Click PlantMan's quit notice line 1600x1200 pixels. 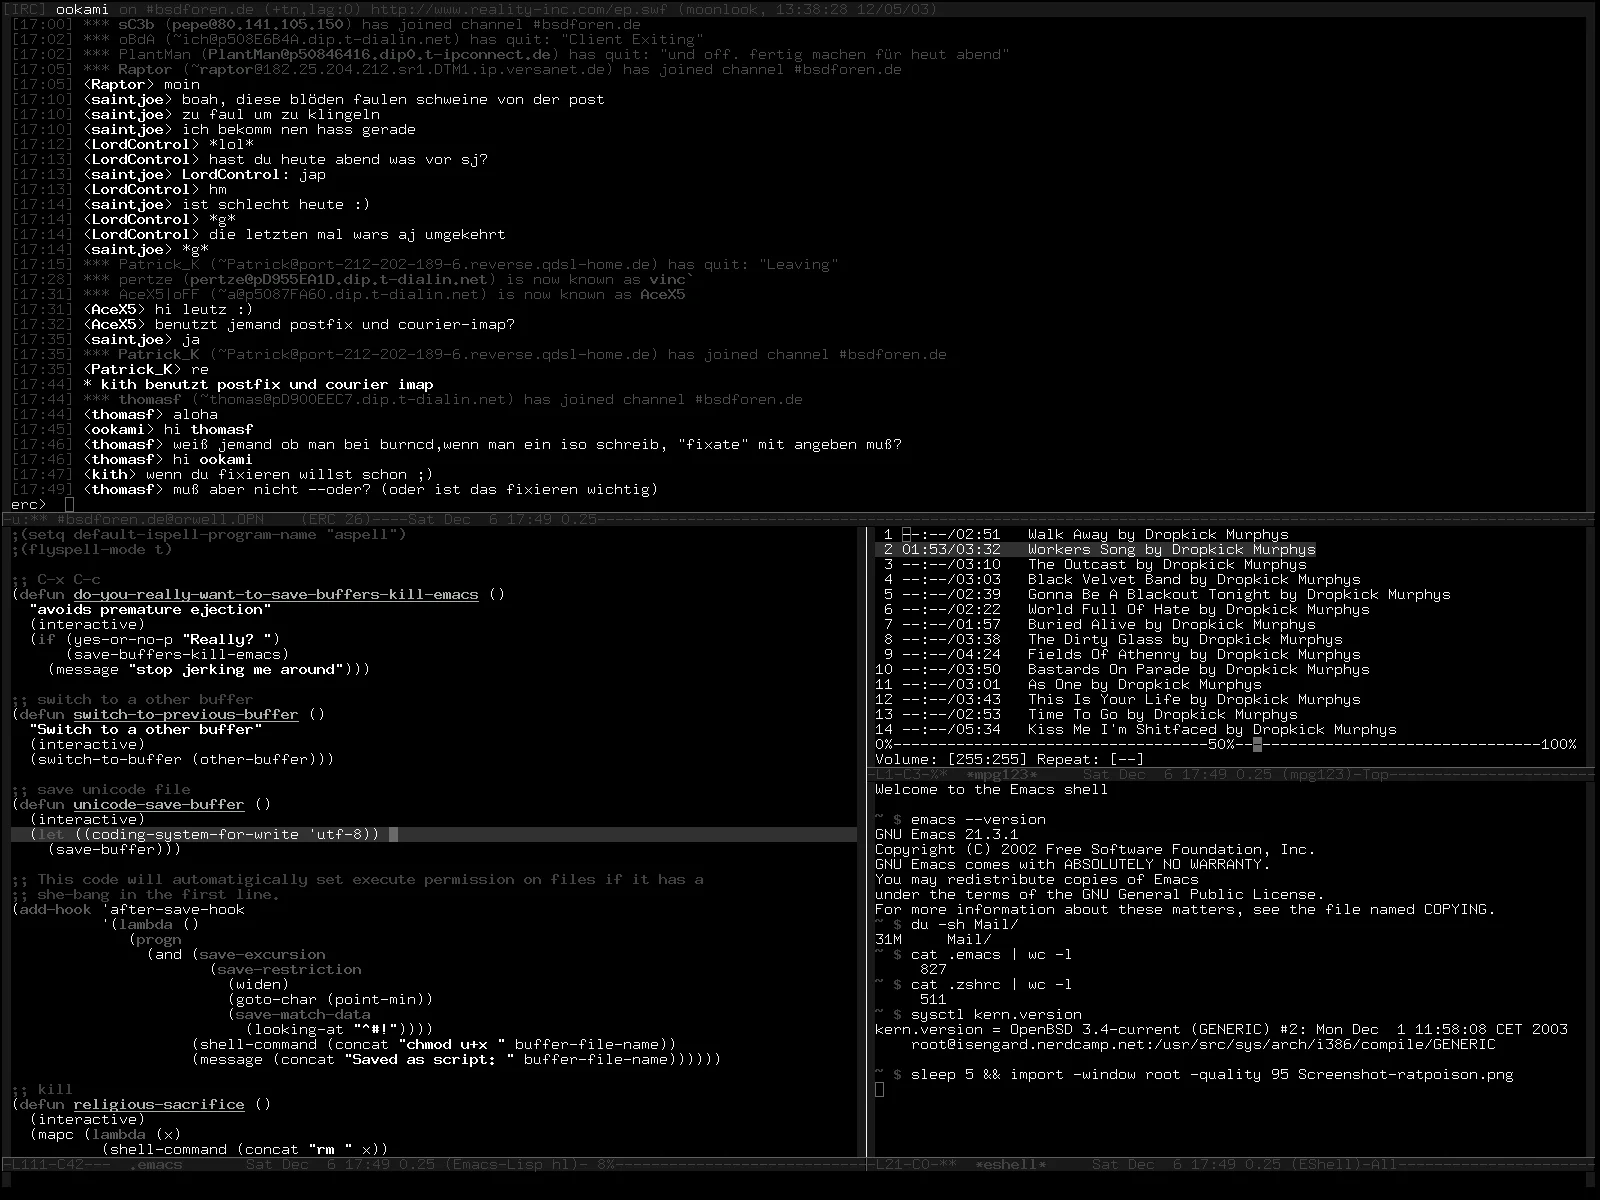pyautogui.click(x=546, y=54)
